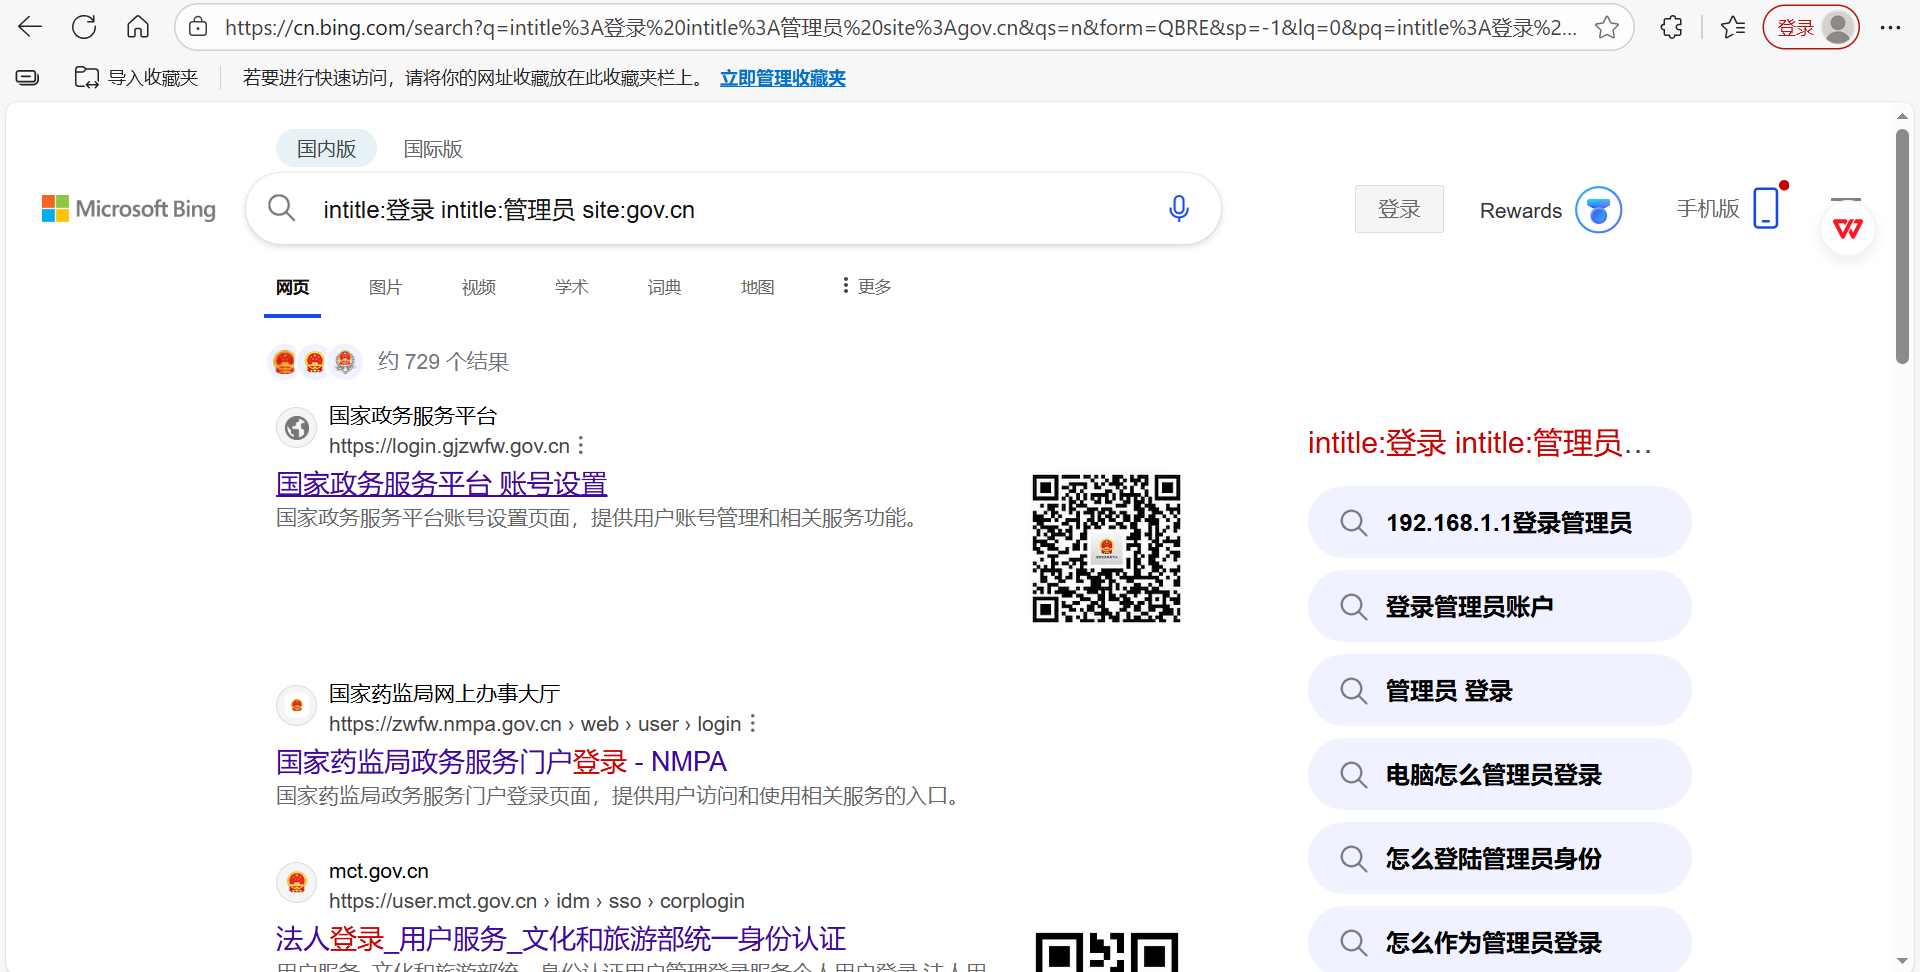The width and height of the screenshot is (1920, 972).
Task: Click the Microsoft Bing logo
Action: [x=129, y=209]
